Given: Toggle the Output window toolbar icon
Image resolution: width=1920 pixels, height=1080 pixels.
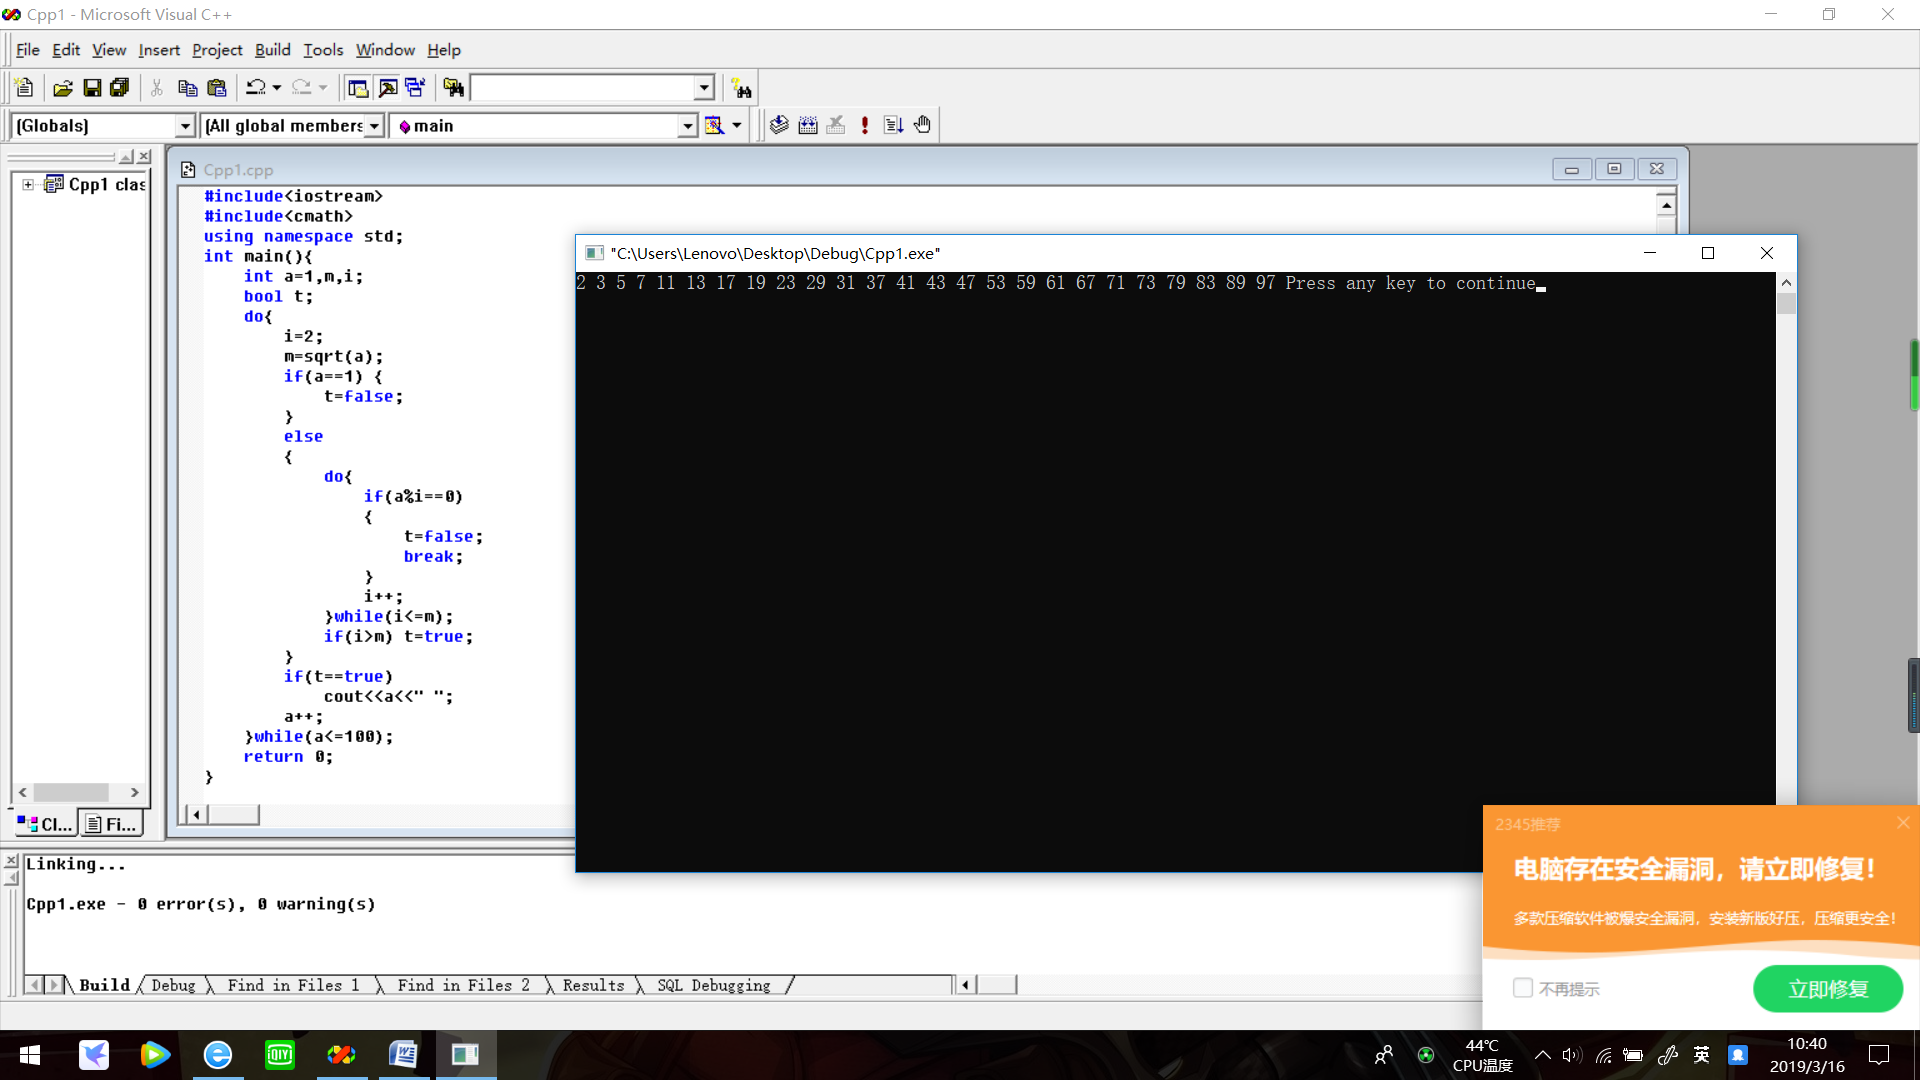Looking at the screenshot, I should tap(387, 88).
